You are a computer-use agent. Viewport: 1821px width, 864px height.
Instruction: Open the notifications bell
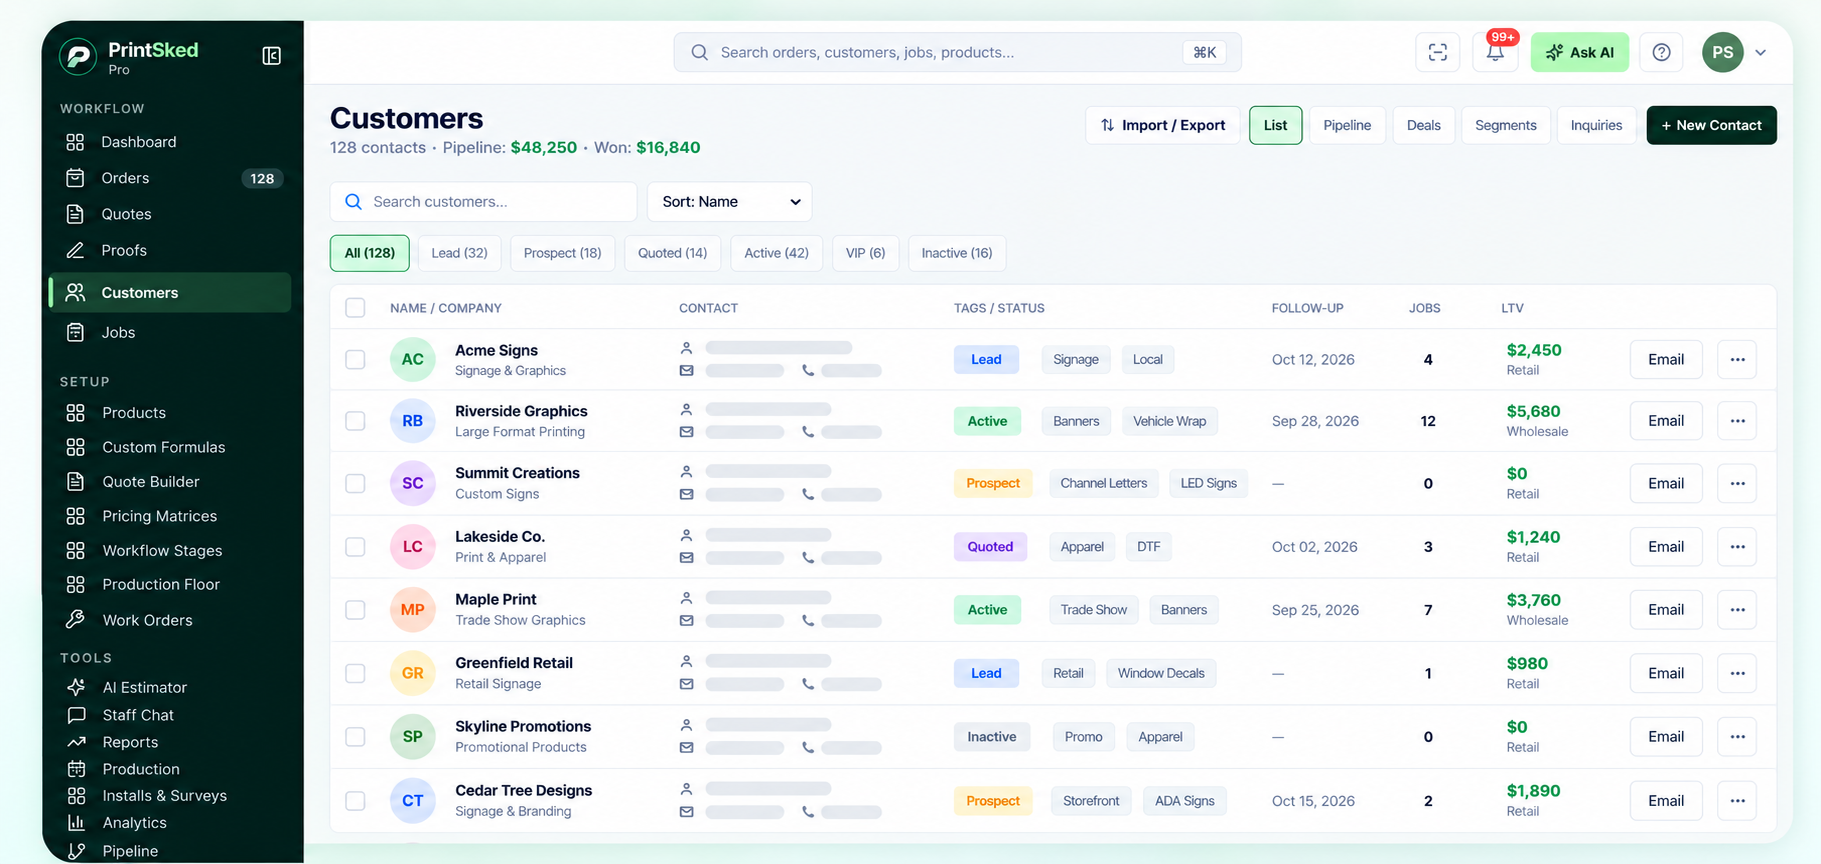1495,52
